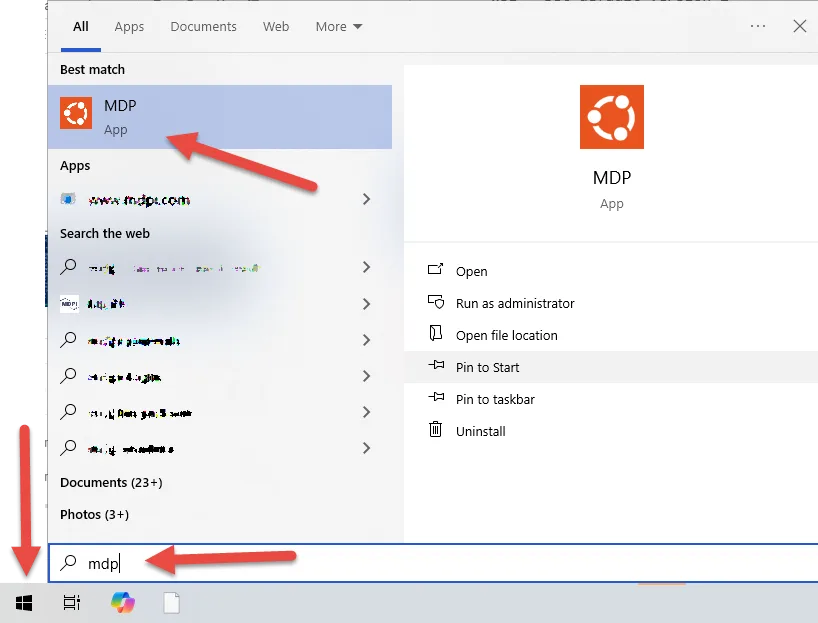Expand the last web search result chevron
The width and height of the screenshot is (818, 623).
coord(366,448)
